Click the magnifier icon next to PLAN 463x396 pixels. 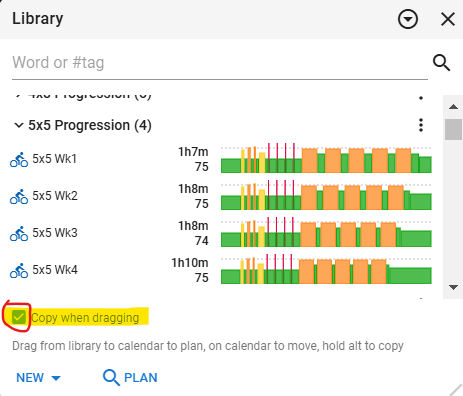point(111,378)
